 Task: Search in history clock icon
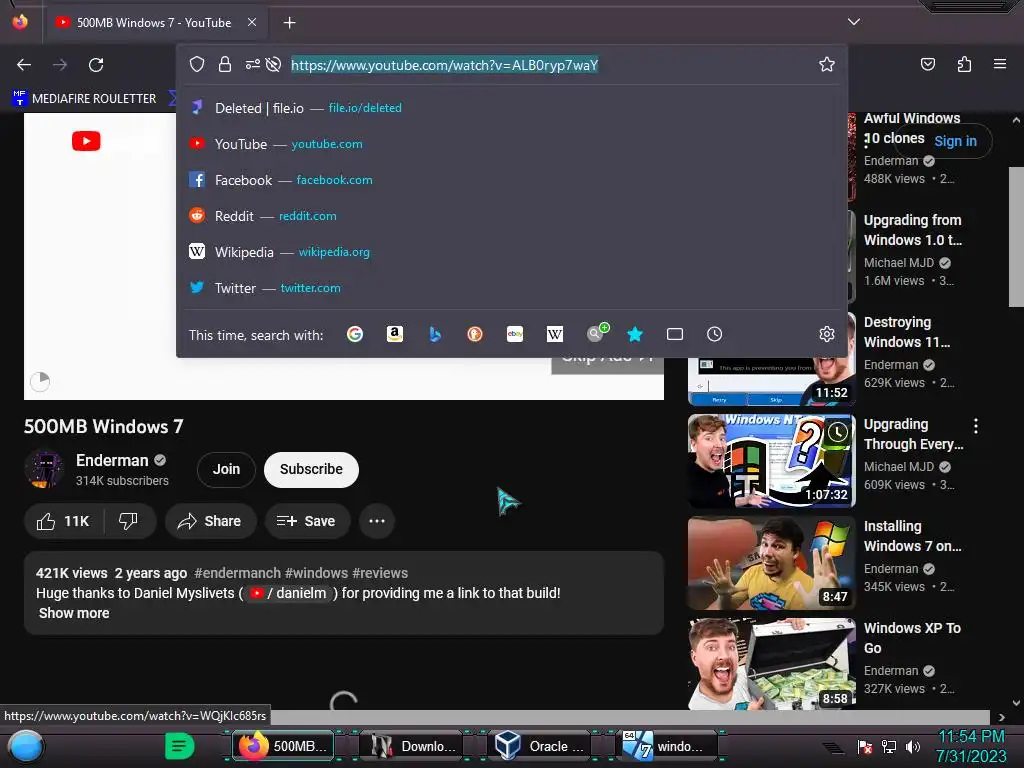point(714,334)
